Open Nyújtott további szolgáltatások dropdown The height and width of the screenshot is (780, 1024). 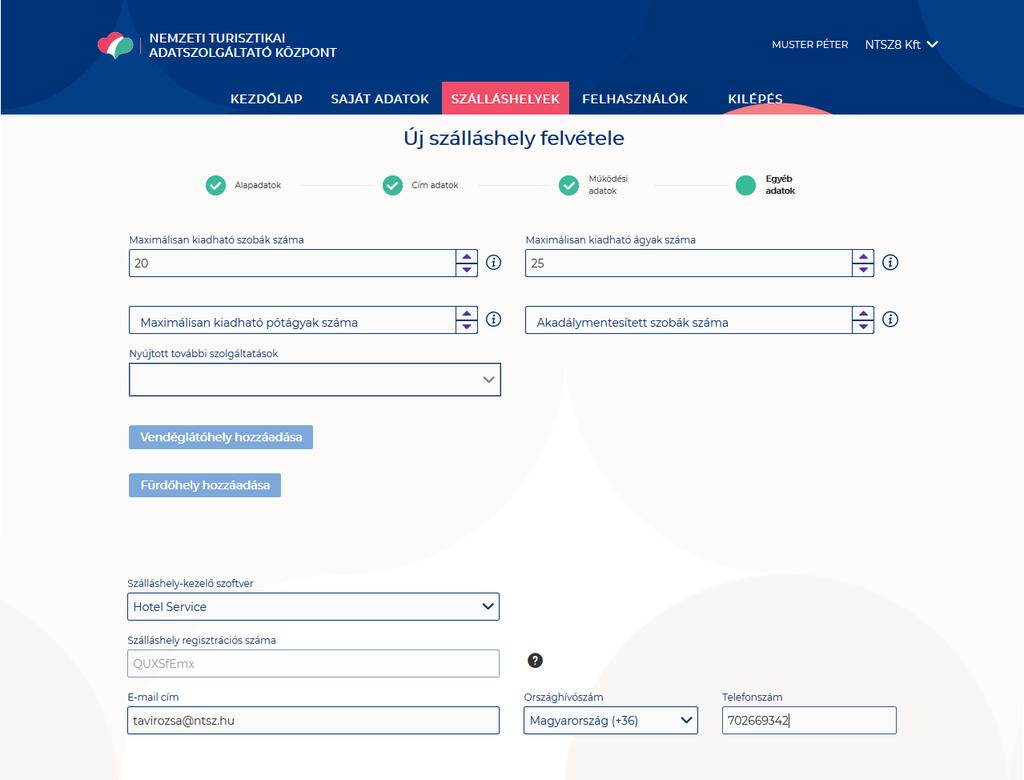[x=315, y=380]
